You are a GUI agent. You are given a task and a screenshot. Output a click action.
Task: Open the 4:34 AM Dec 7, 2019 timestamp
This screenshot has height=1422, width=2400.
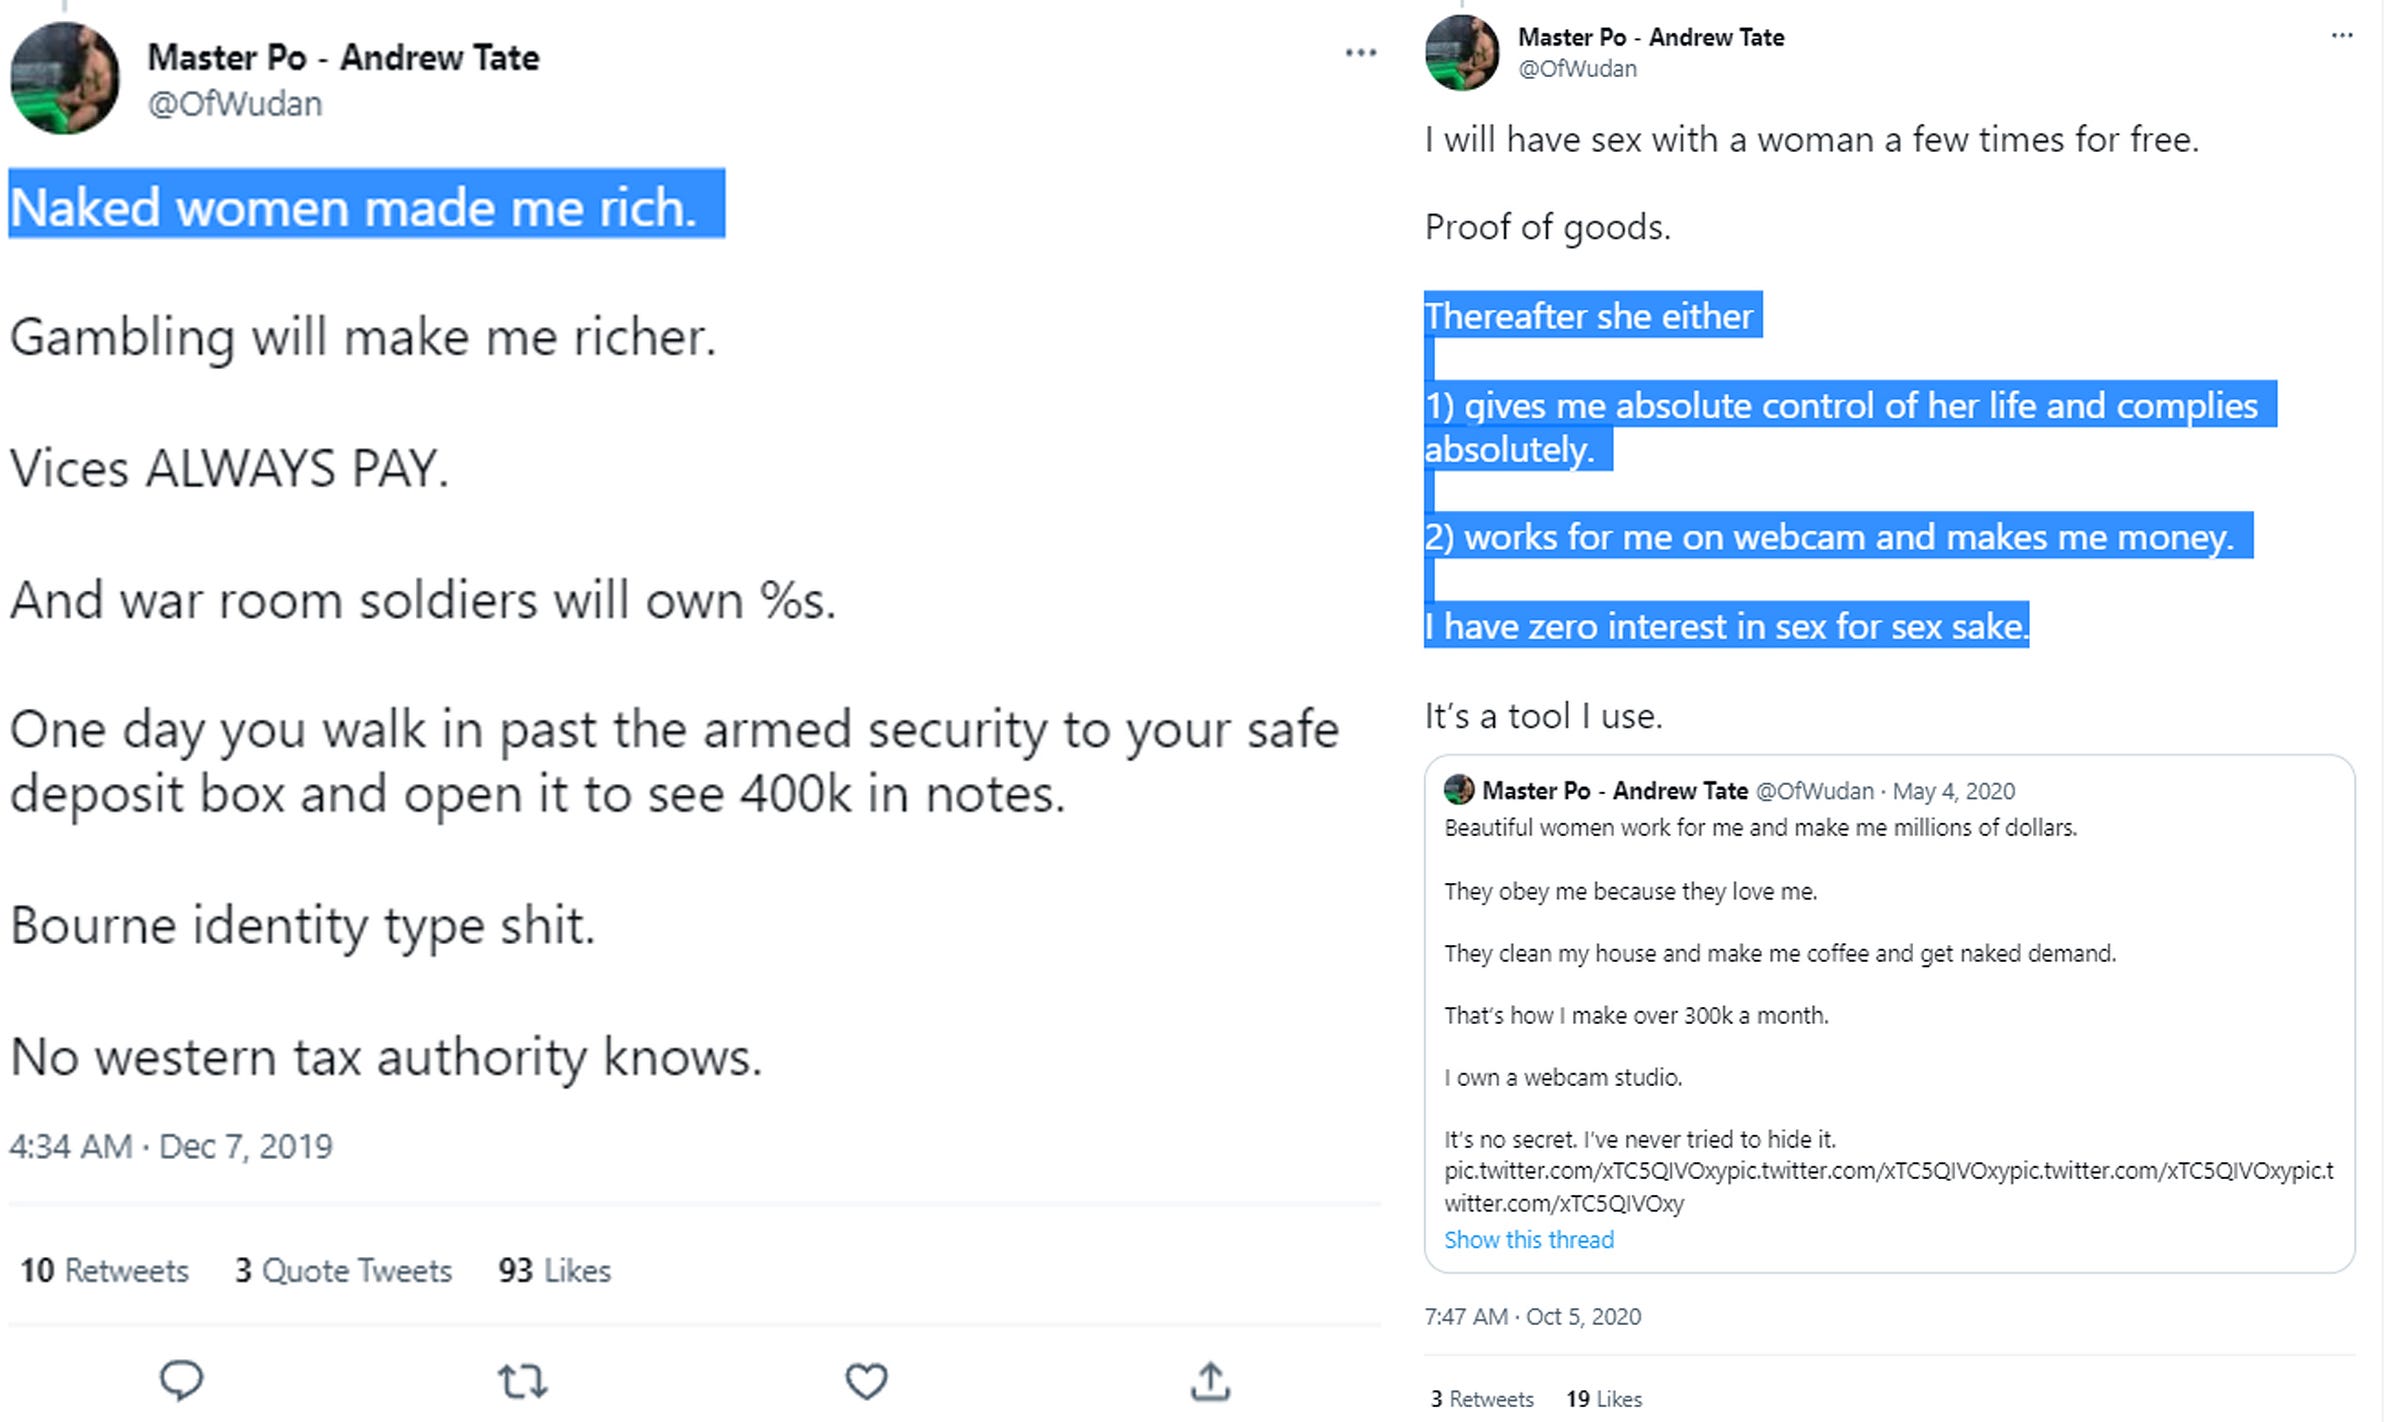coord(171,1146)
